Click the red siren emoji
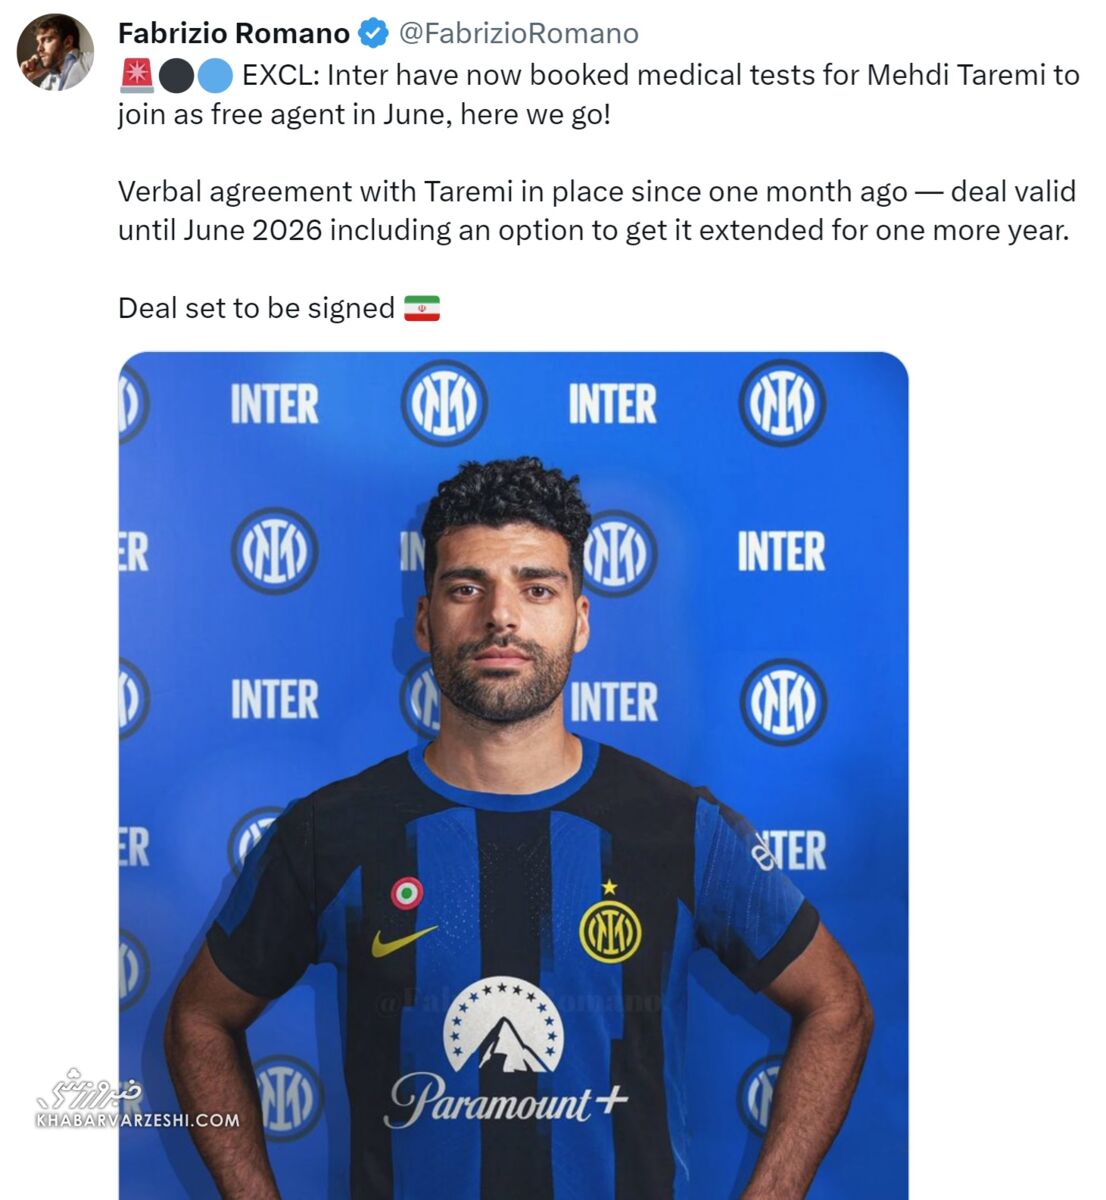The height and width of the screenshot is (1200, 1106). (x=136, y=76)
